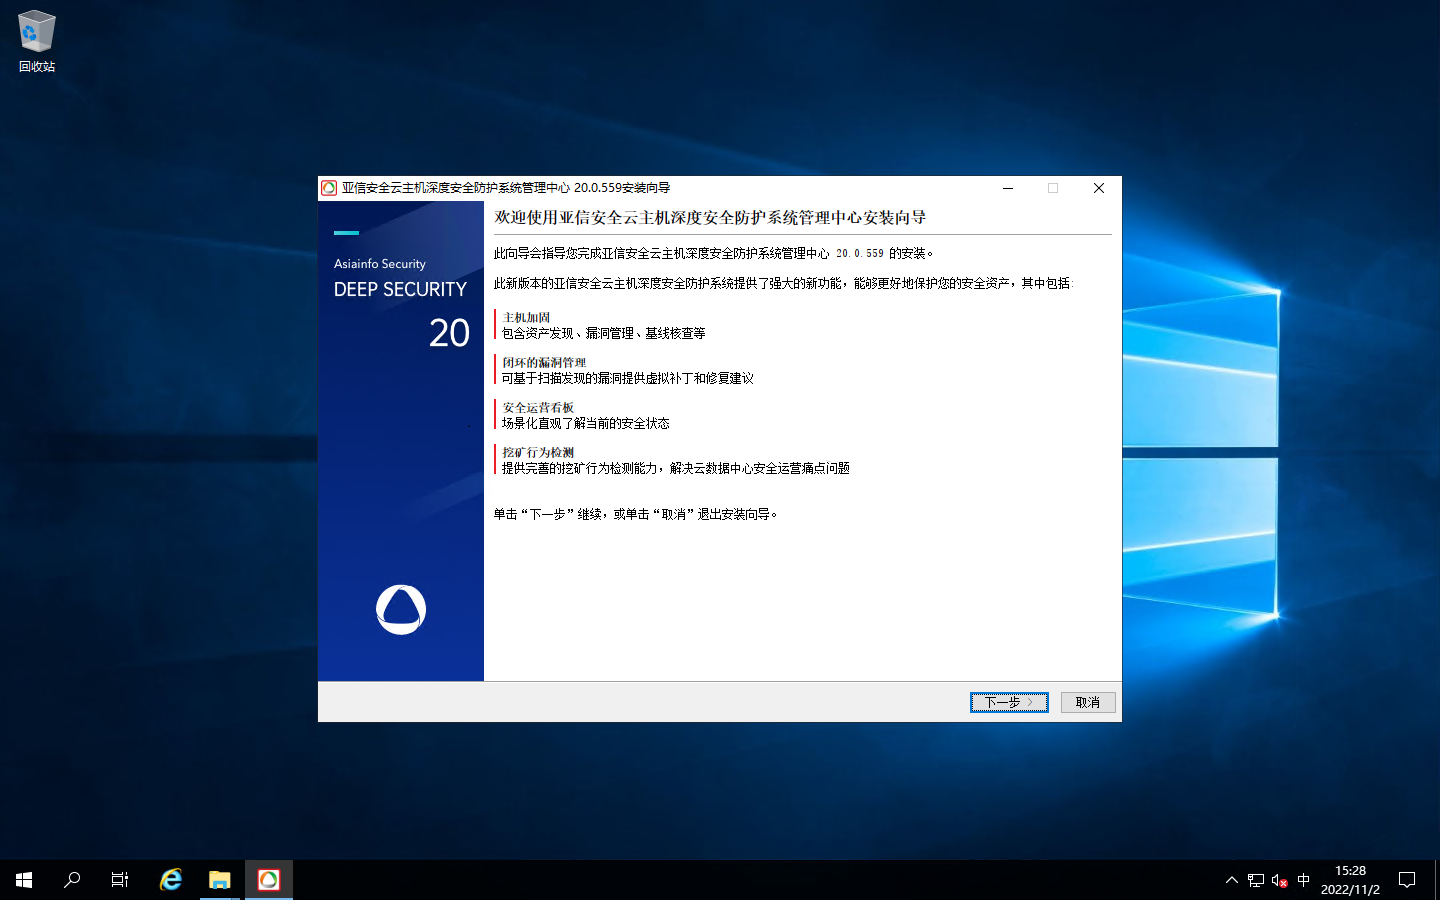Switch input method via 中 indicator

[1303, 880]
